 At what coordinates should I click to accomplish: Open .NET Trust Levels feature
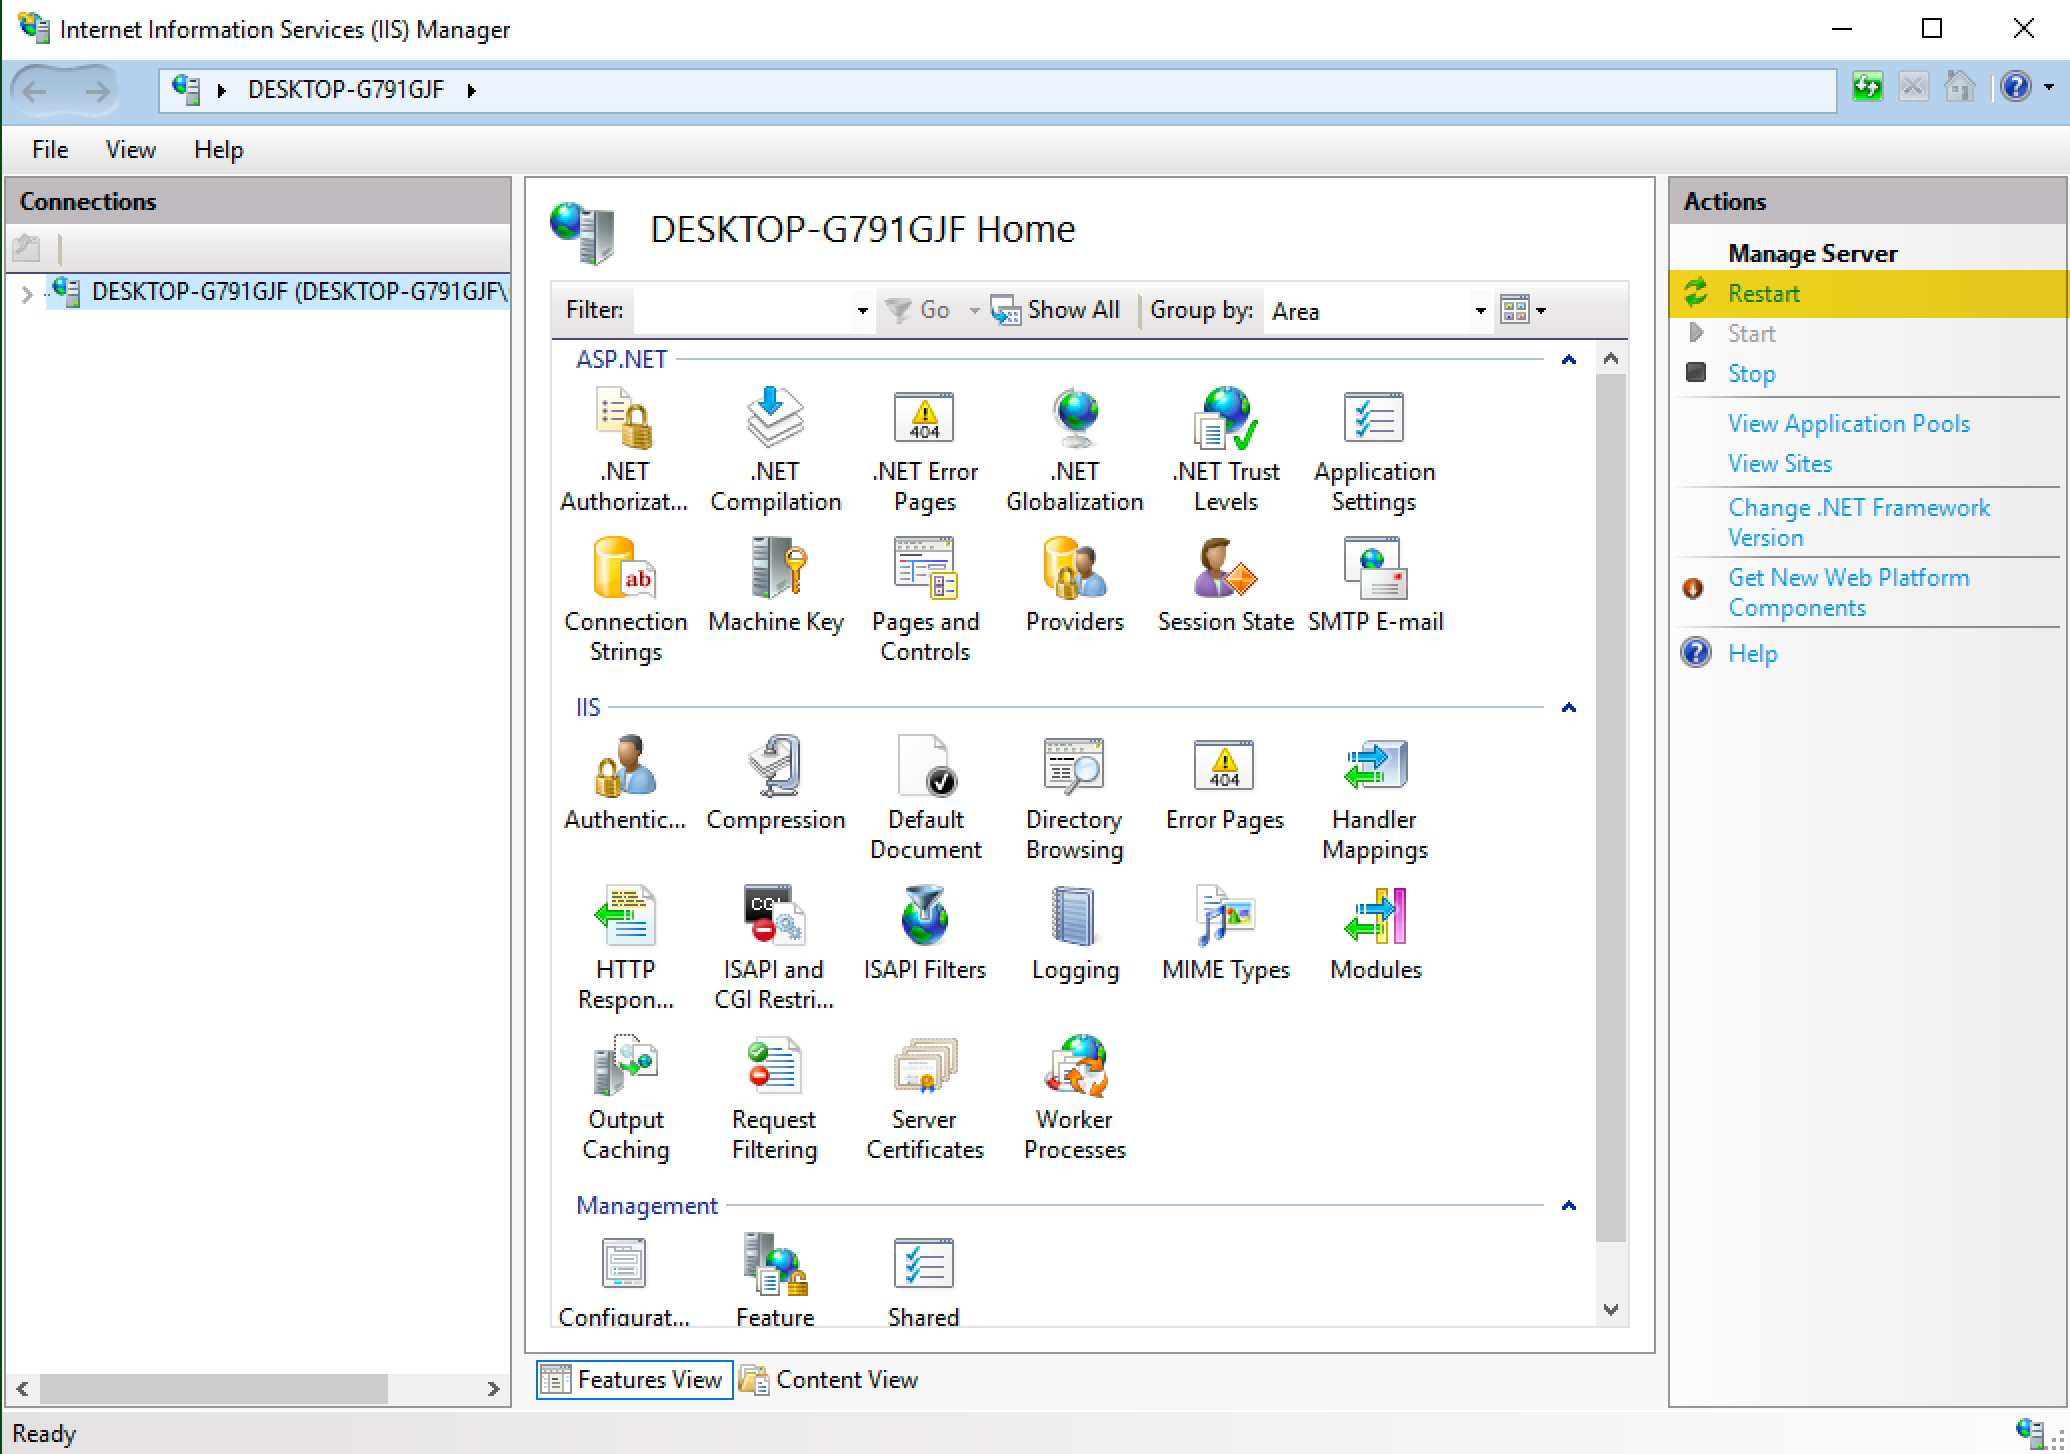pyautogui.click(x=1225, y=449)
